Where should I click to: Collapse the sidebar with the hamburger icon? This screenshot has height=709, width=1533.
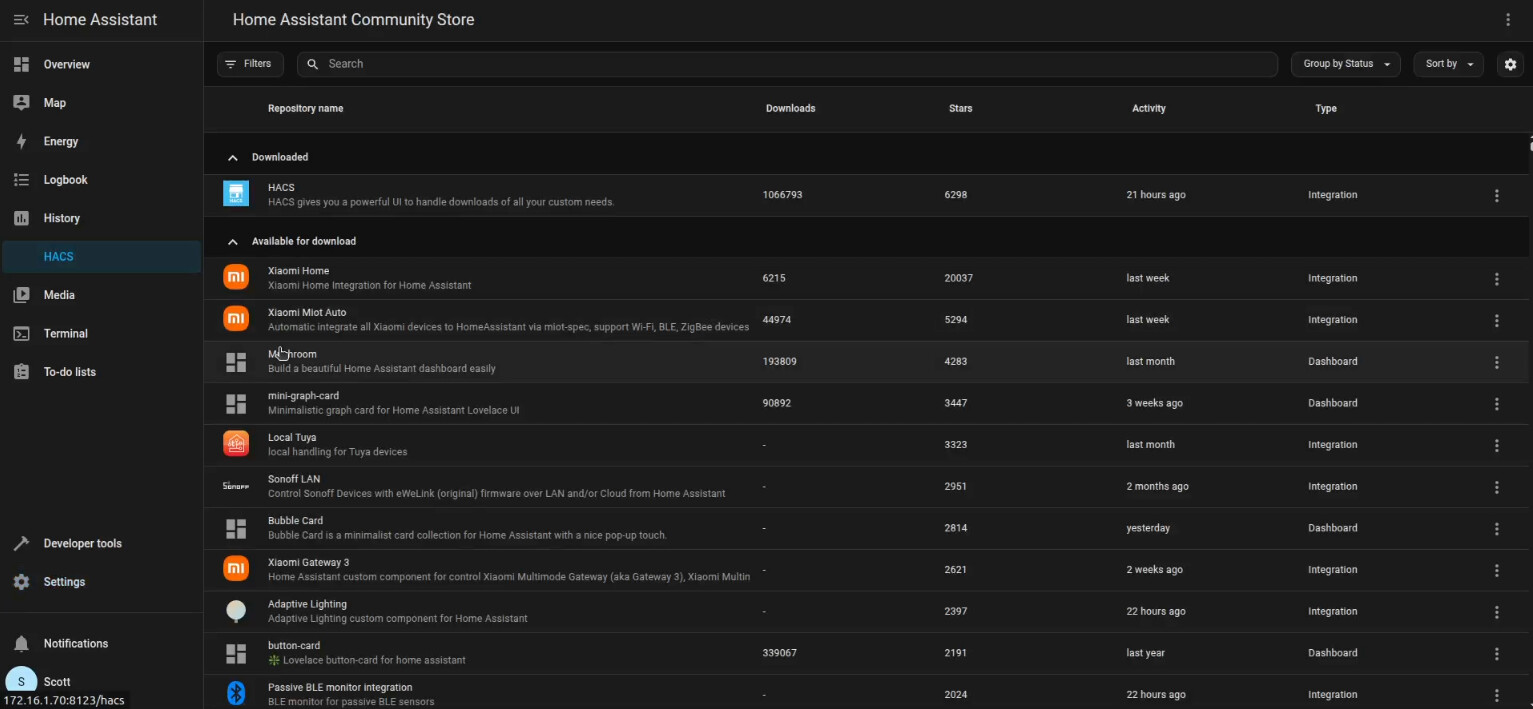pyautogui.click(x=21, y=20)
